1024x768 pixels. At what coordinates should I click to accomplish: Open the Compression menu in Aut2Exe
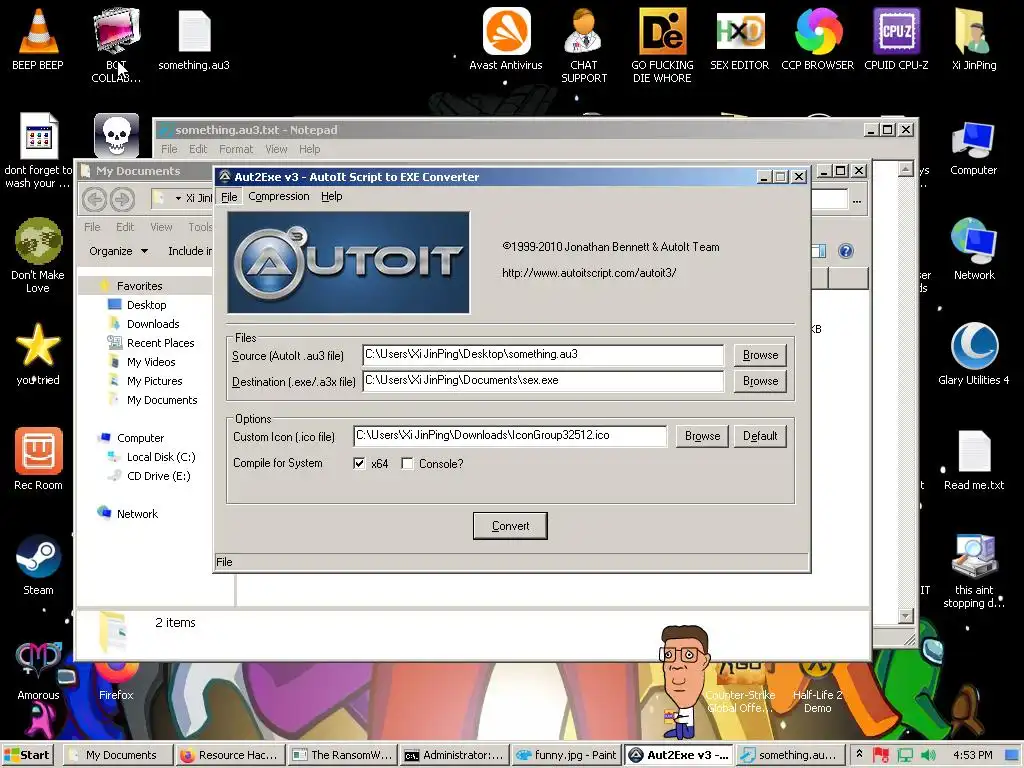[279, 196]
